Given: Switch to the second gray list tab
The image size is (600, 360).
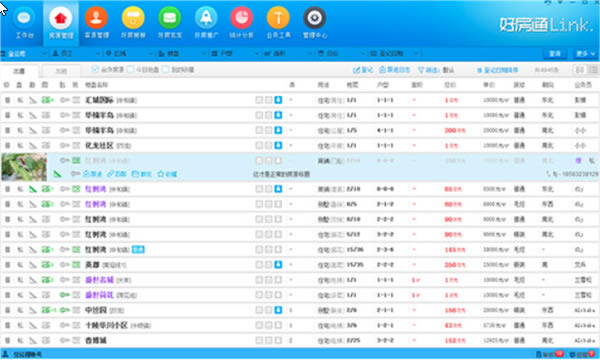Looking at the screenshot, I should pyautogui.click(x=61, y=71).
